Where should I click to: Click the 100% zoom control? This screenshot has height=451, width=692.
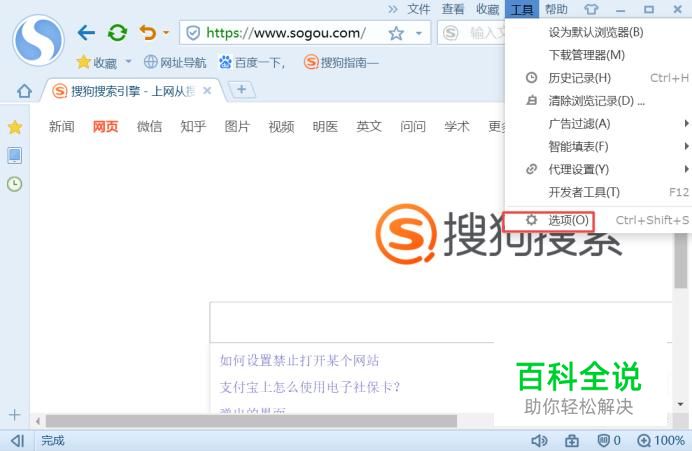coord(661,440)
